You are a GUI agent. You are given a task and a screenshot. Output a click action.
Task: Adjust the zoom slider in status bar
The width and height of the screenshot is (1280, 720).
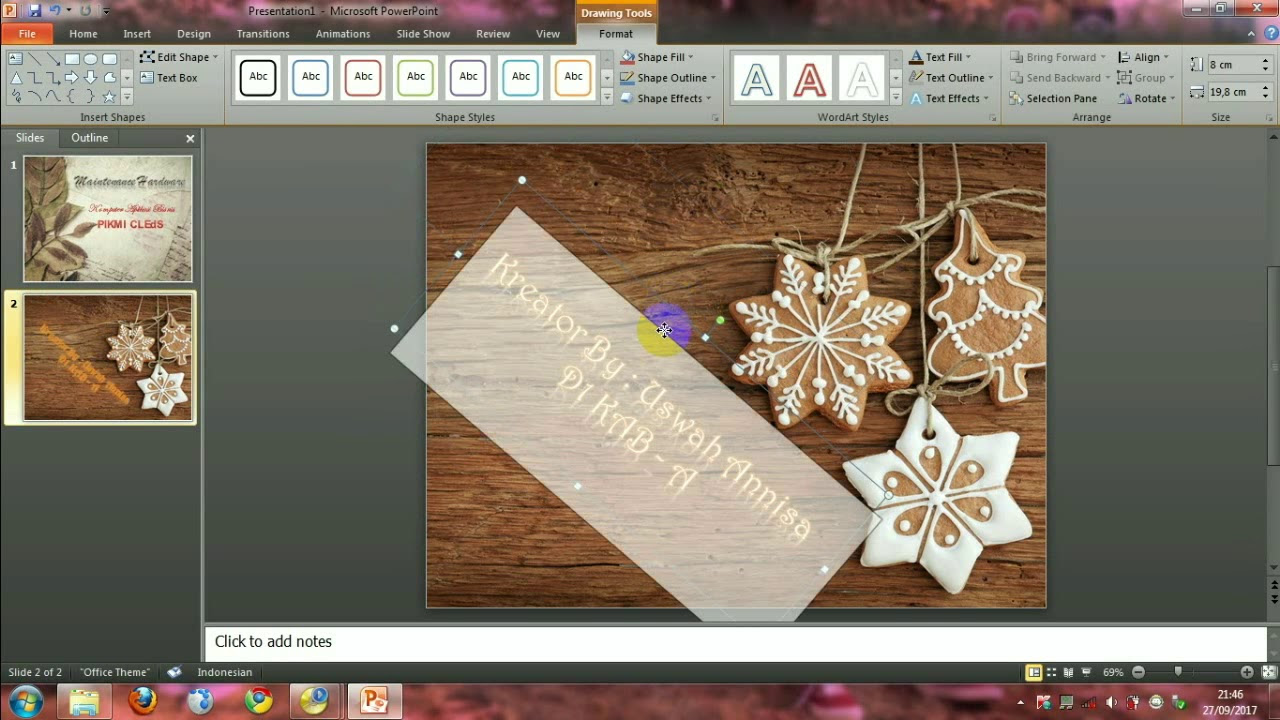1178,672
